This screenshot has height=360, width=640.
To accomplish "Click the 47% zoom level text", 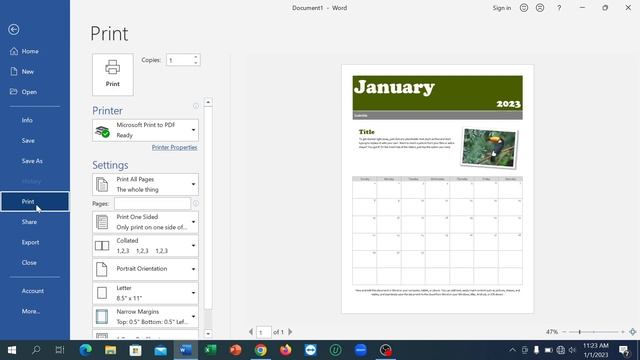I will (552, 332).
